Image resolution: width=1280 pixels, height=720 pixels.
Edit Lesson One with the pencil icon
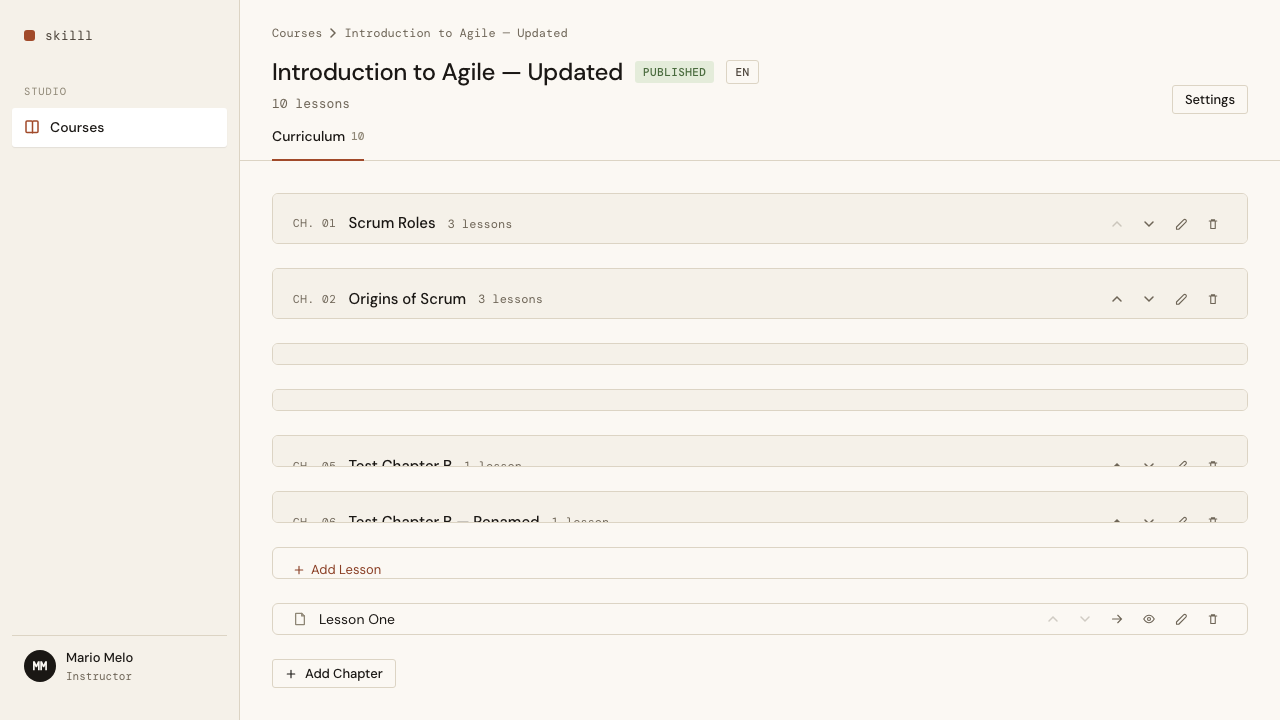click(1181, 619)
